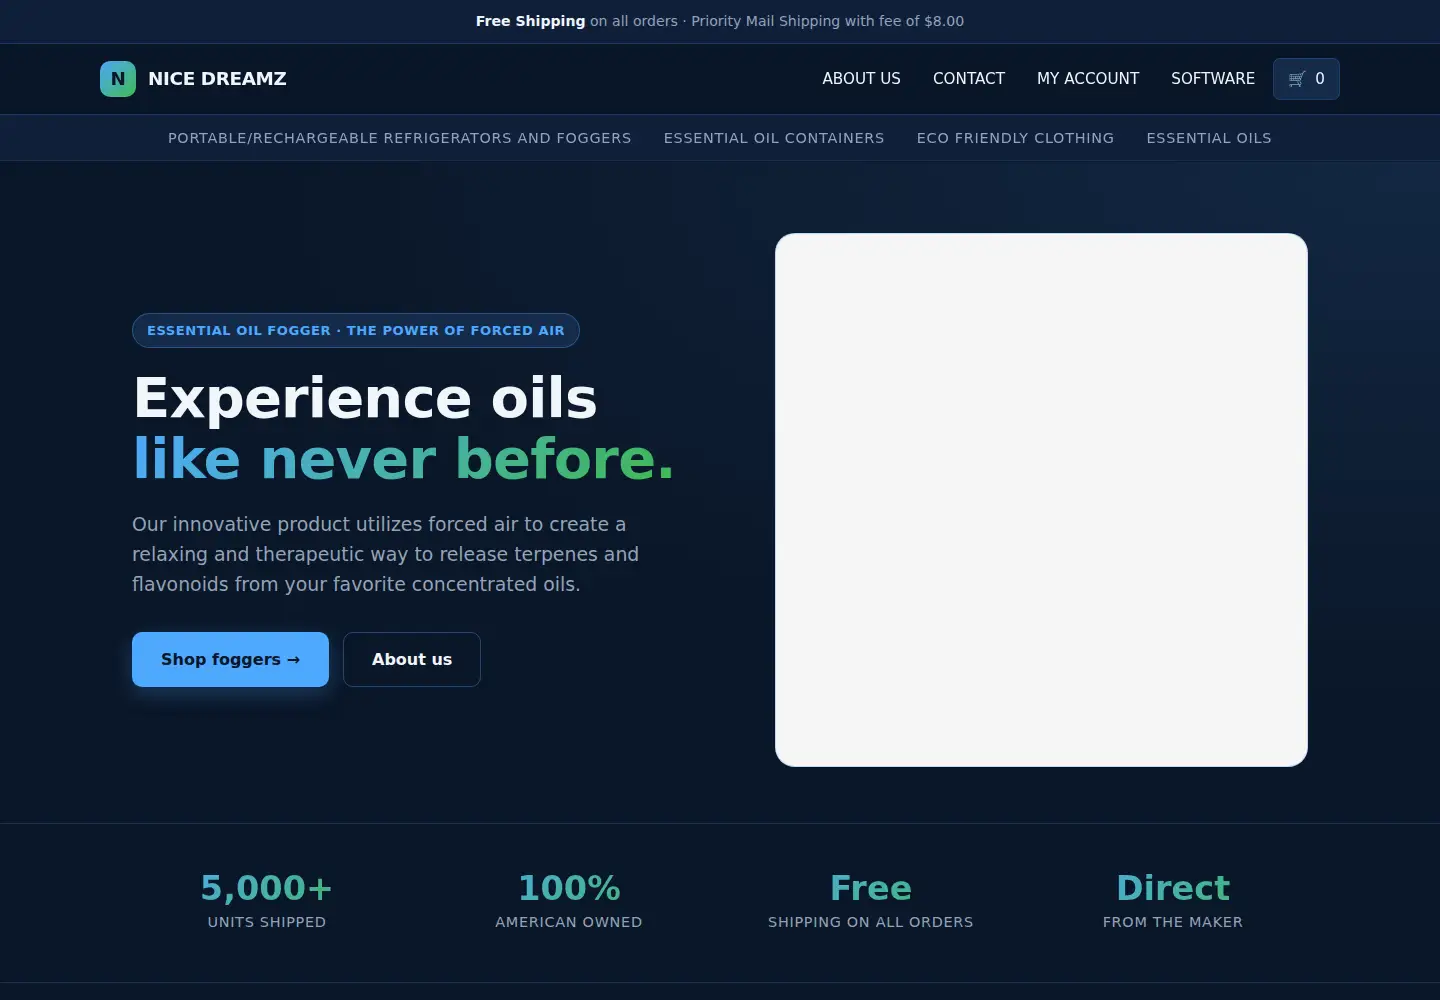Screen dimensions: 1440x1000
Task: Open the SOFTWARE menu item
Action: click(1213, 79)
